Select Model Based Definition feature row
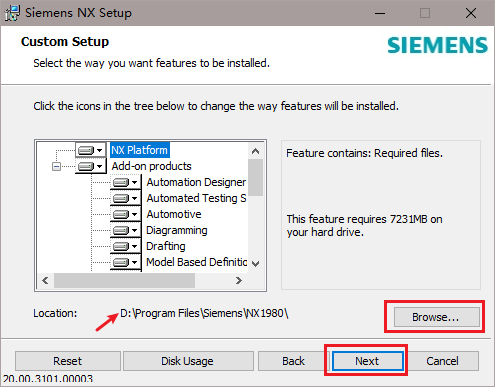 tap(197, 262)
